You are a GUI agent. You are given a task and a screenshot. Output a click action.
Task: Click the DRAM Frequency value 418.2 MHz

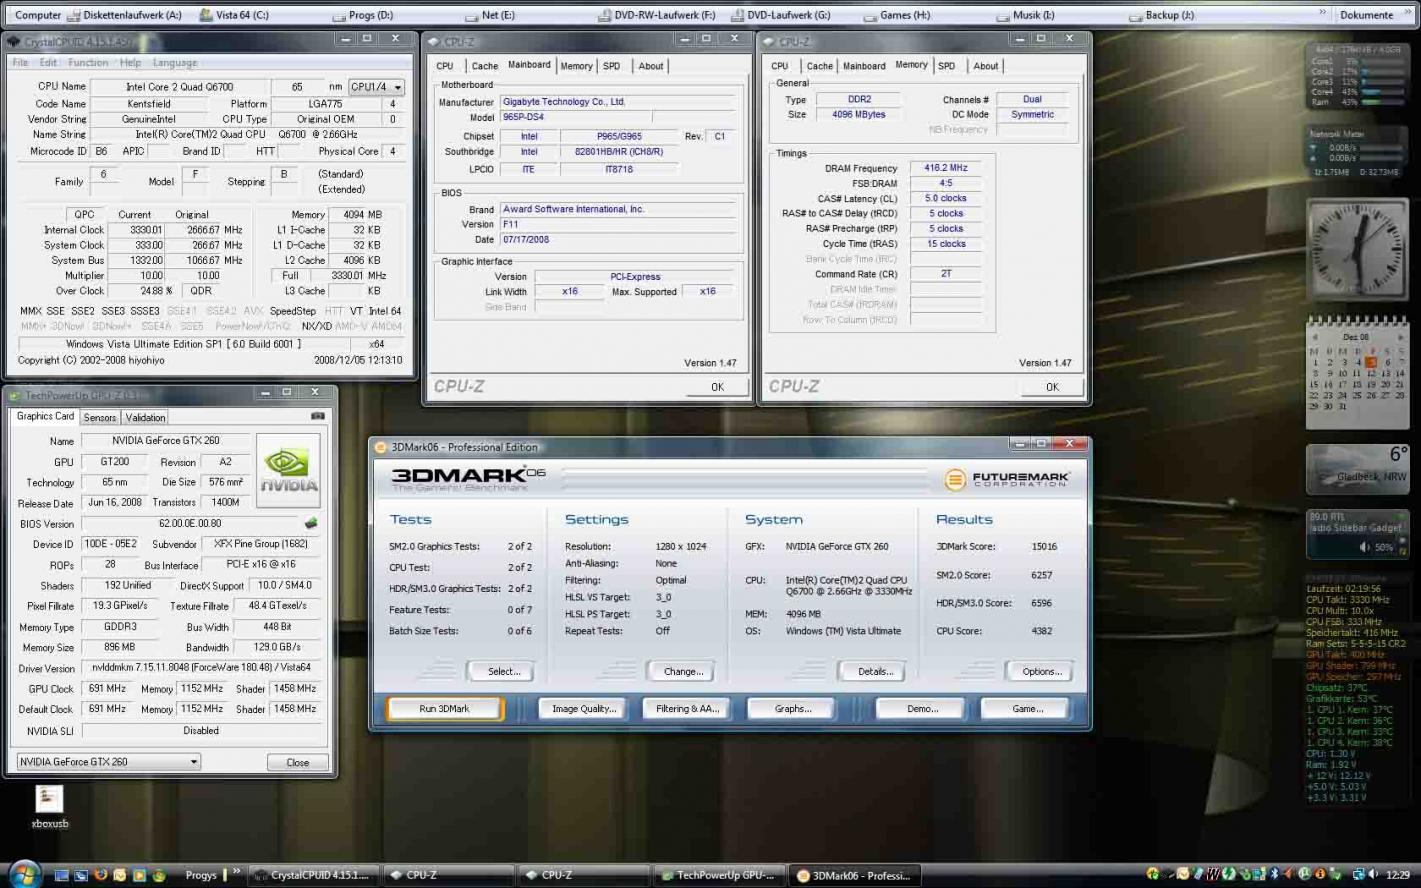point(945,168)
